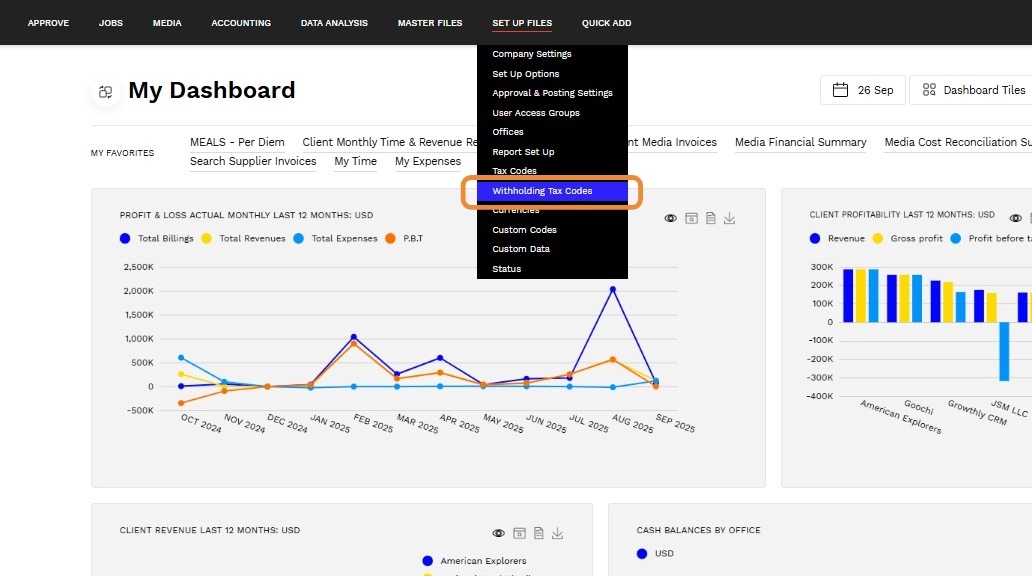1032x576 pixels.
Task: Click the OCT 2024 Total Expenses data point
Action: tap(181, 358)
